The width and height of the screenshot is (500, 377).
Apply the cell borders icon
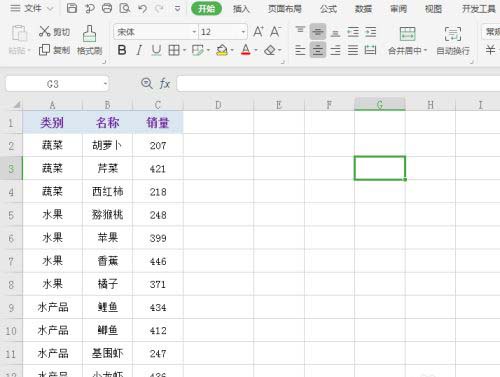tap(174, 50)
